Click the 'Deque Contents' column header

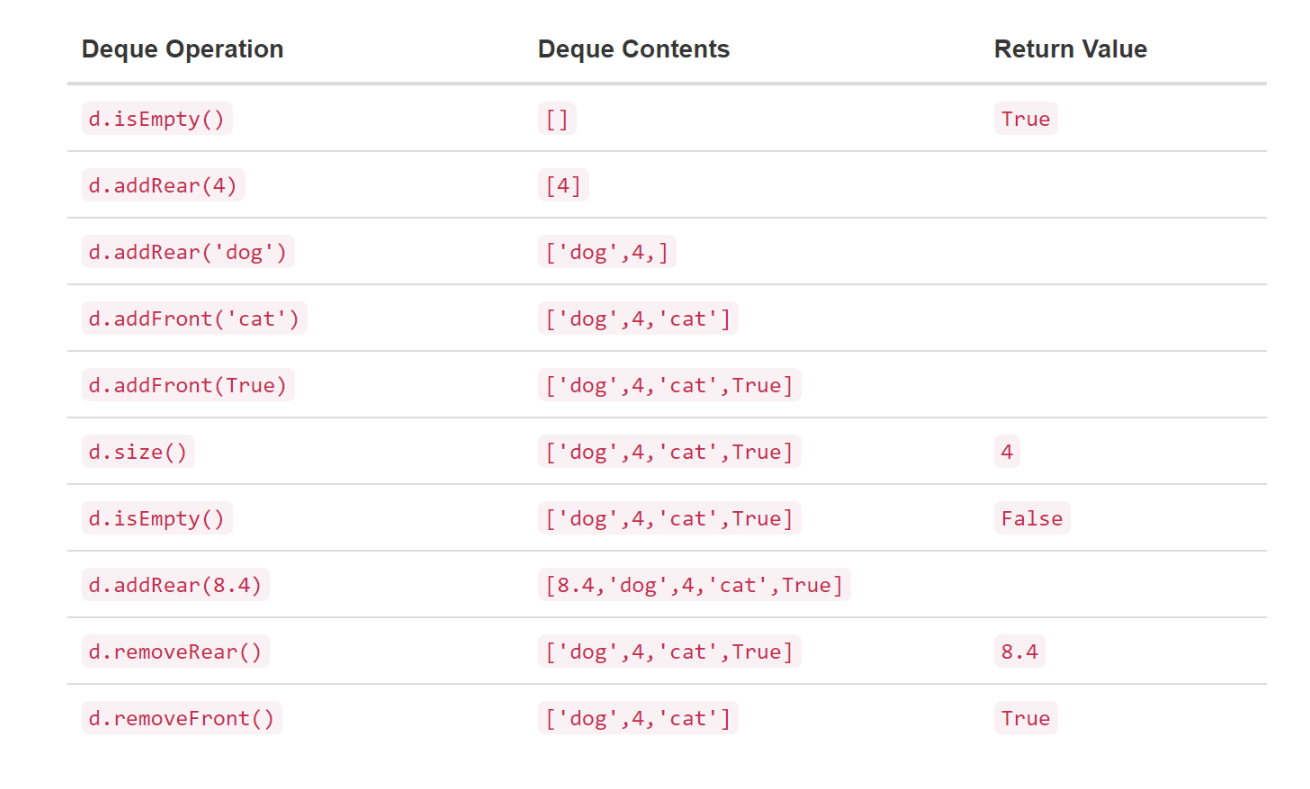pos(634,49)
